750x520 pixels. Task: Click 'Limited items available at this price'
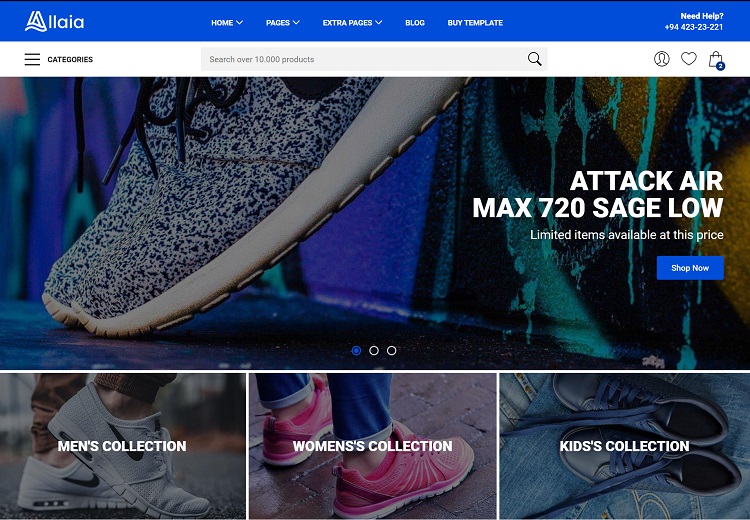[x=627, y=235]
